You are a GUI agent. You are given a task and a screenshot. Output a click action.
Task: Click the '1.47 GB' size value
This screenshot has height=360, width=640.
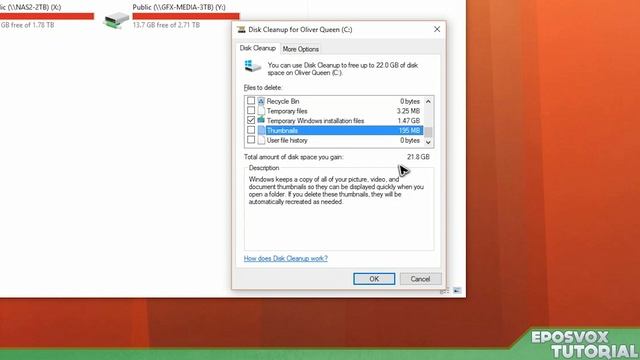point(409,121)
